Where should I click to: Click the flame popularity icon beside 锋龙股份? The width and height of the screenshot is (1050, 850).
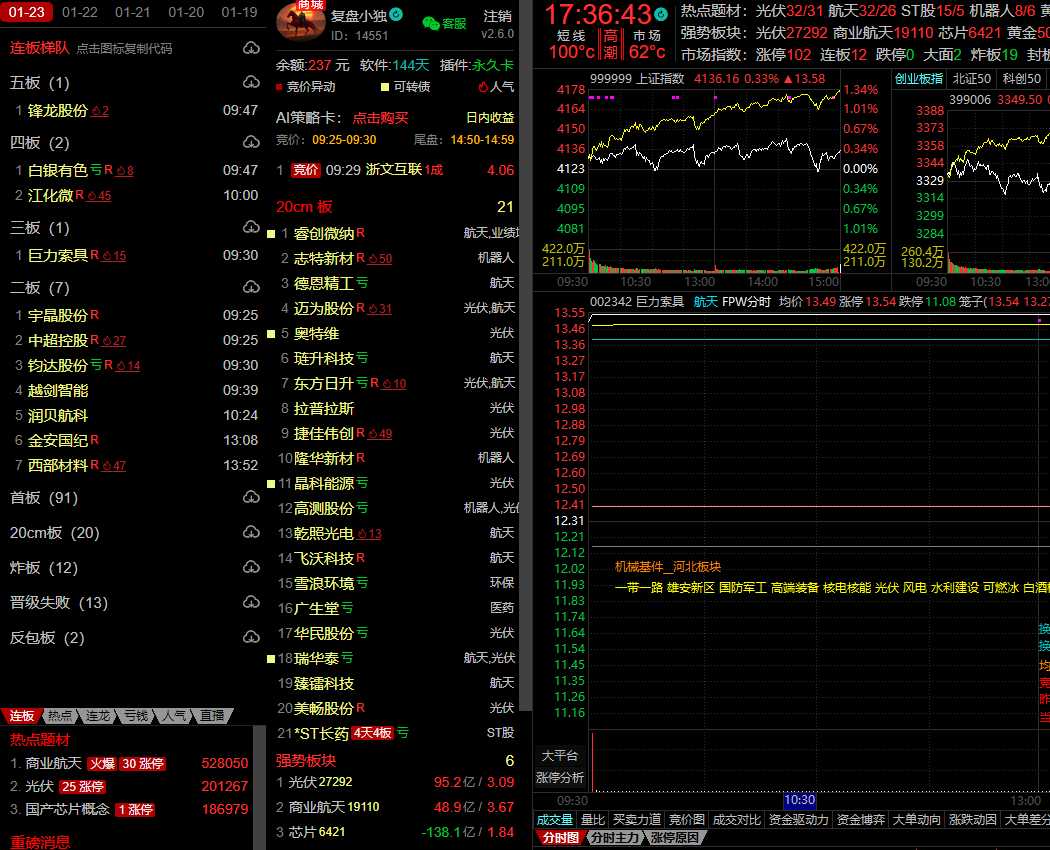(96, 112)
